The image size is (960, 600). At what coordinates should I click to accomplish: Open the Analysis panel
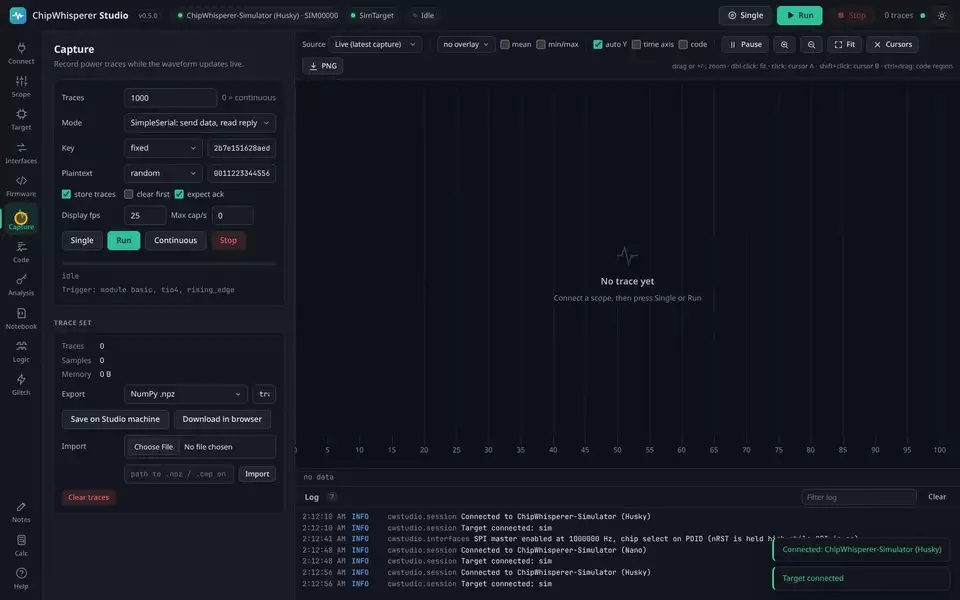(x=21, y=285)
